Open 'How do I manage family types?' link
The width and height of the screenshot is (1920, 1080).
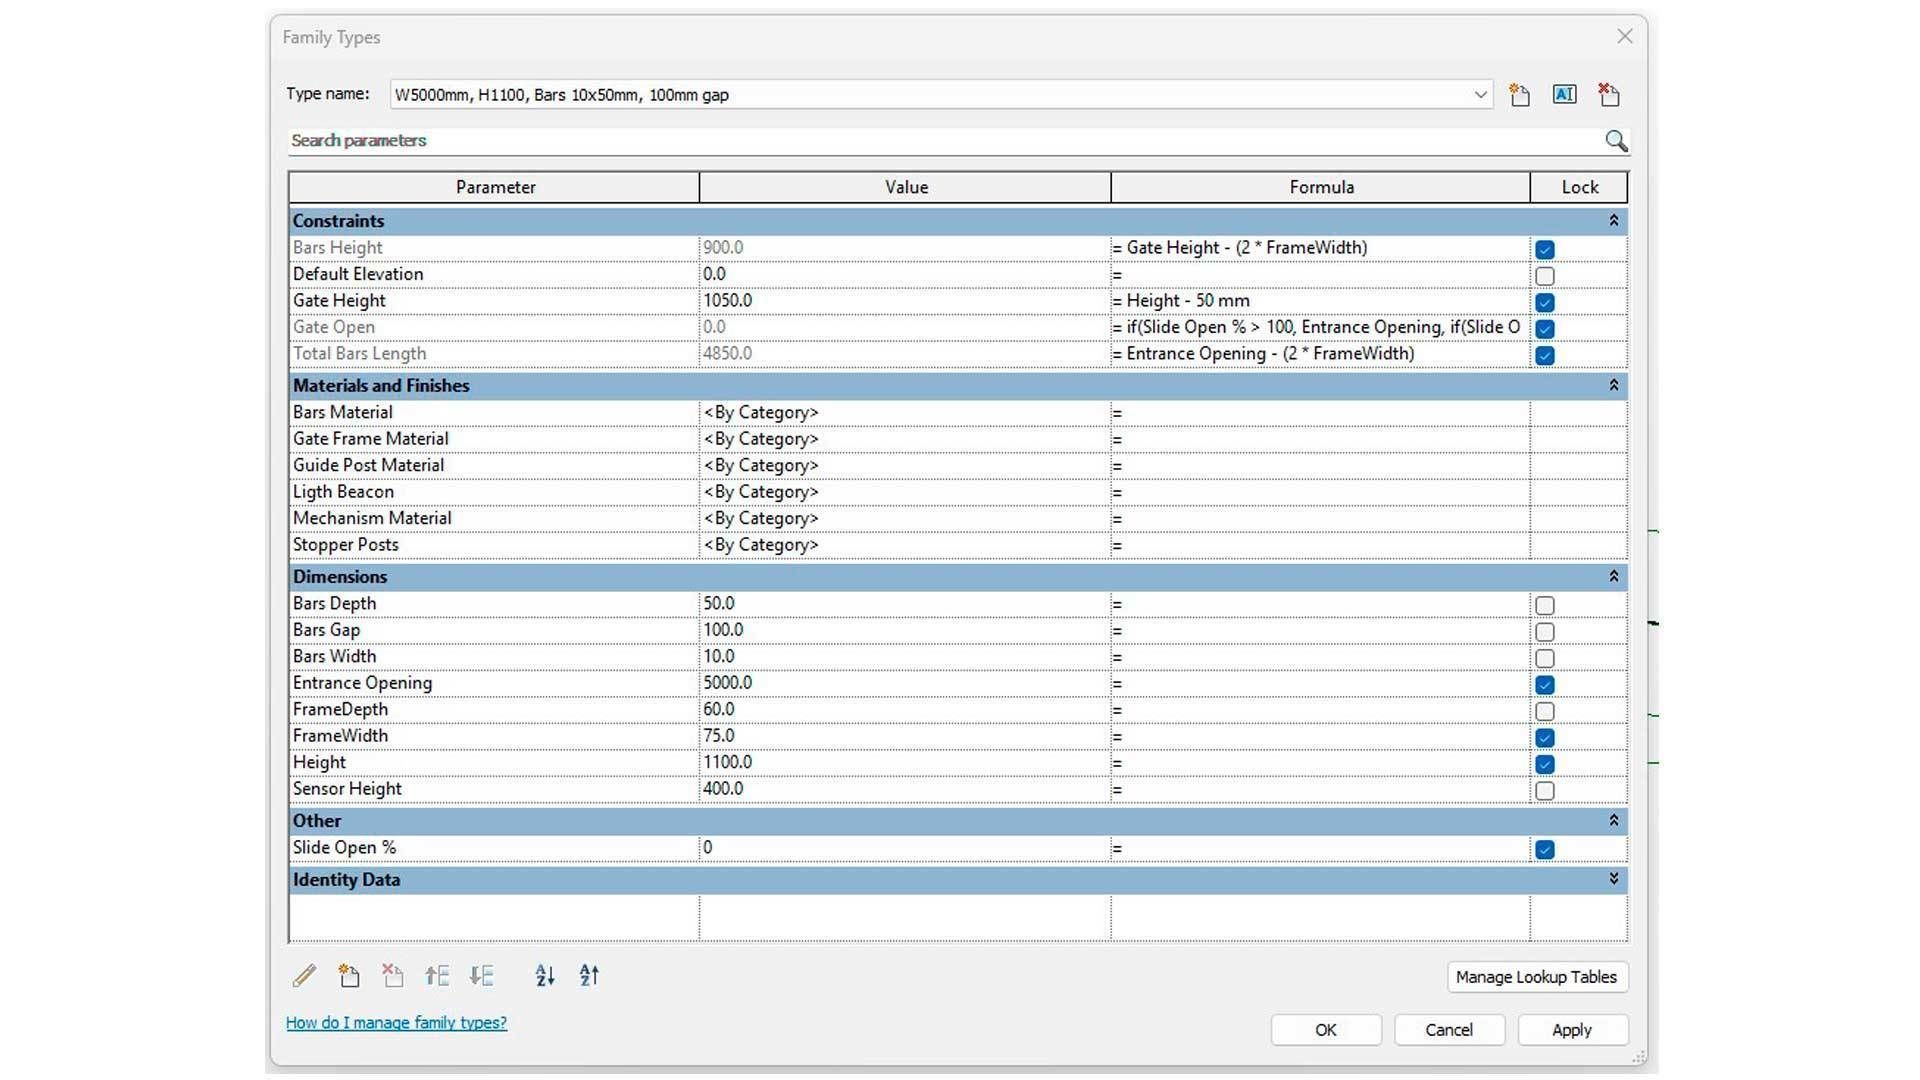click(x=396, y=1023)
